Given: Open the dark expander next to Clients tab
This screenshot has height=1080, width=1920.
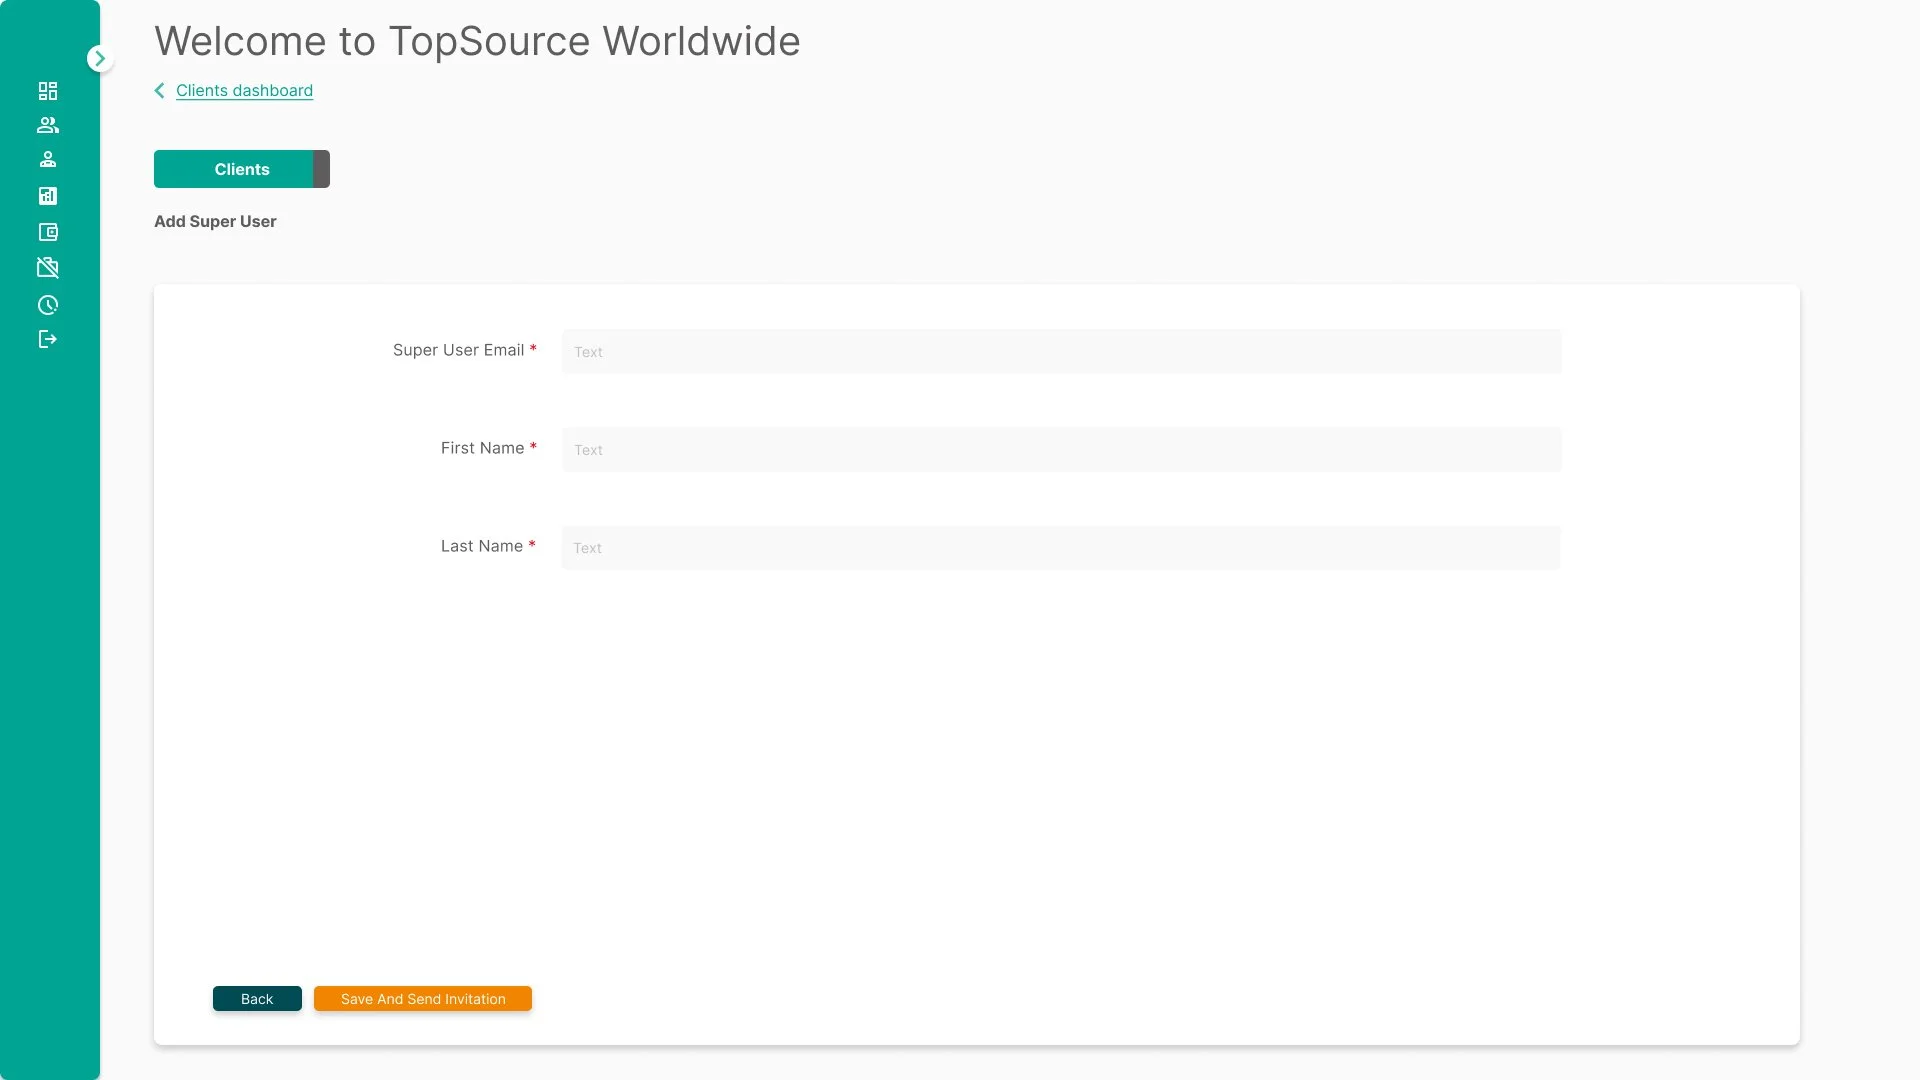Looking at the screenshot, I should click(x=320, y=168).
